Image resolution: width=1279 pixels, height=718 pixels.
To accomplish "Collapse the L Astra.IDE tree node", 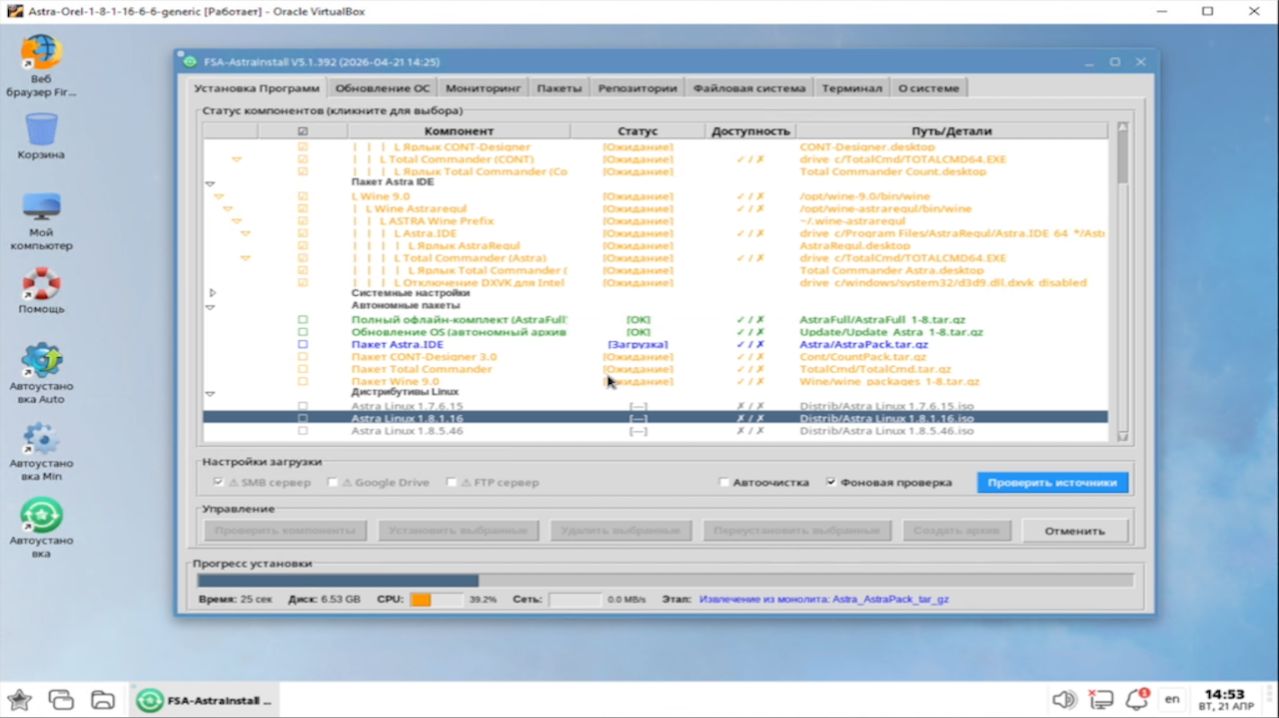I will click(x=245, y=233).
